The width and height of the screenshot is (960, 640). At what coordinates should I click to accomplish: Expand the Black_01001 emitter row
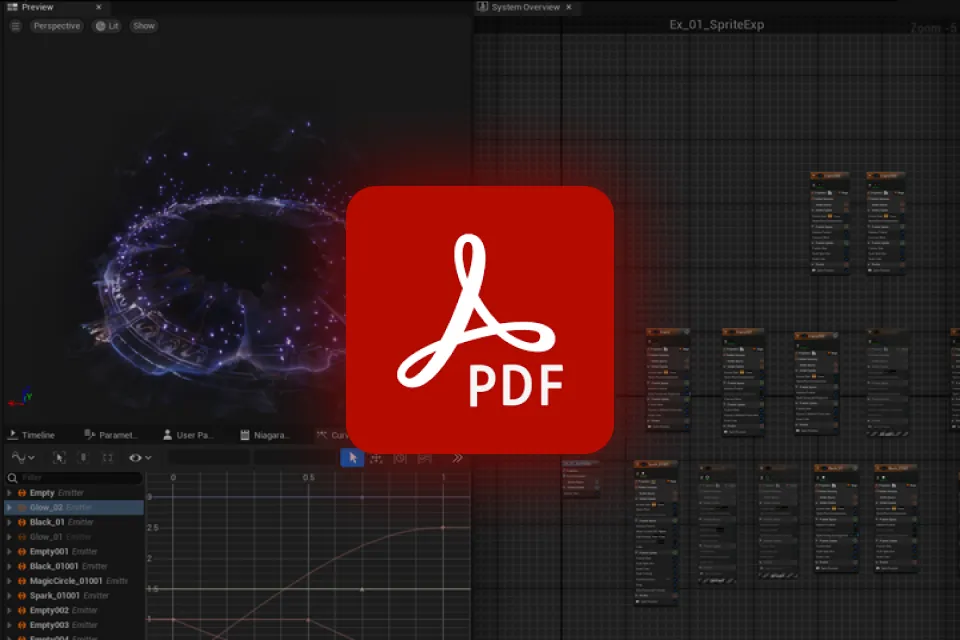click(9, 567)
